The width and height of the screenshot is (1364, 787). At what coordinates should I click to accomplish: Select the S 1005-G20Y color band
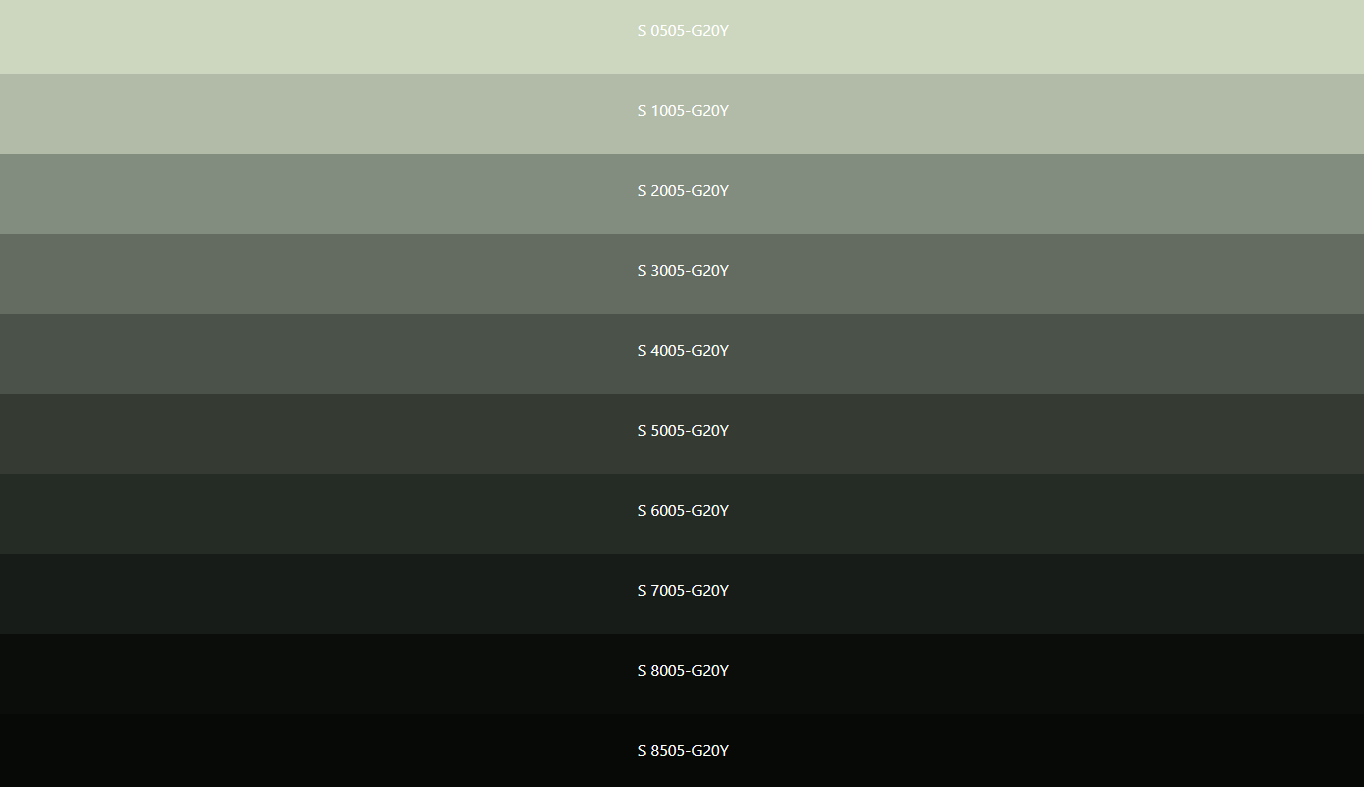300,113
